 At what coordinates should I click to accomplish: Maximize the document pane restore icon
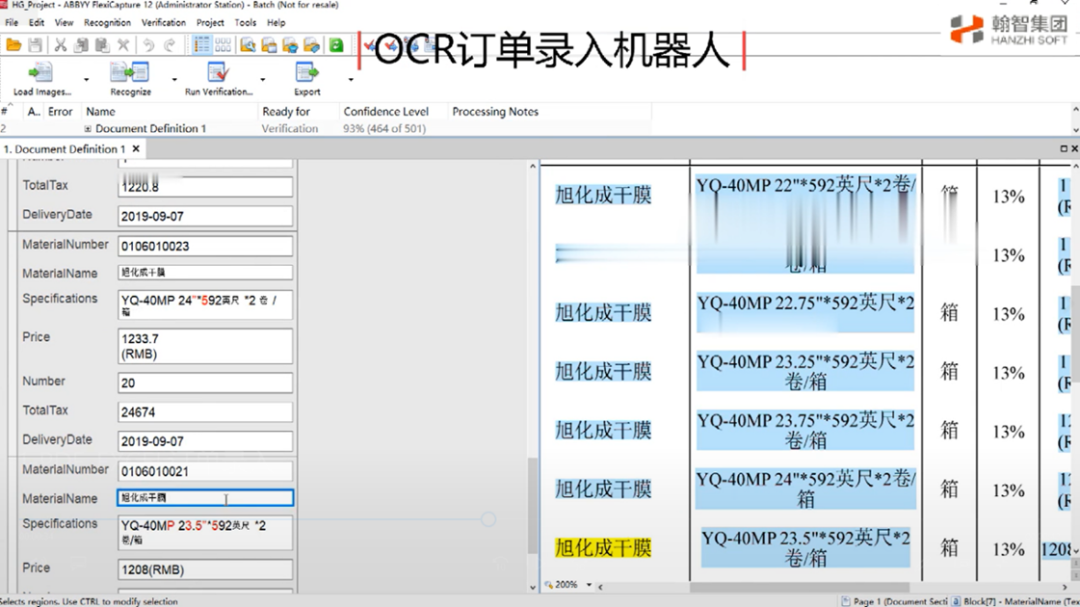pyautogui.click(x=1063, y=149)
